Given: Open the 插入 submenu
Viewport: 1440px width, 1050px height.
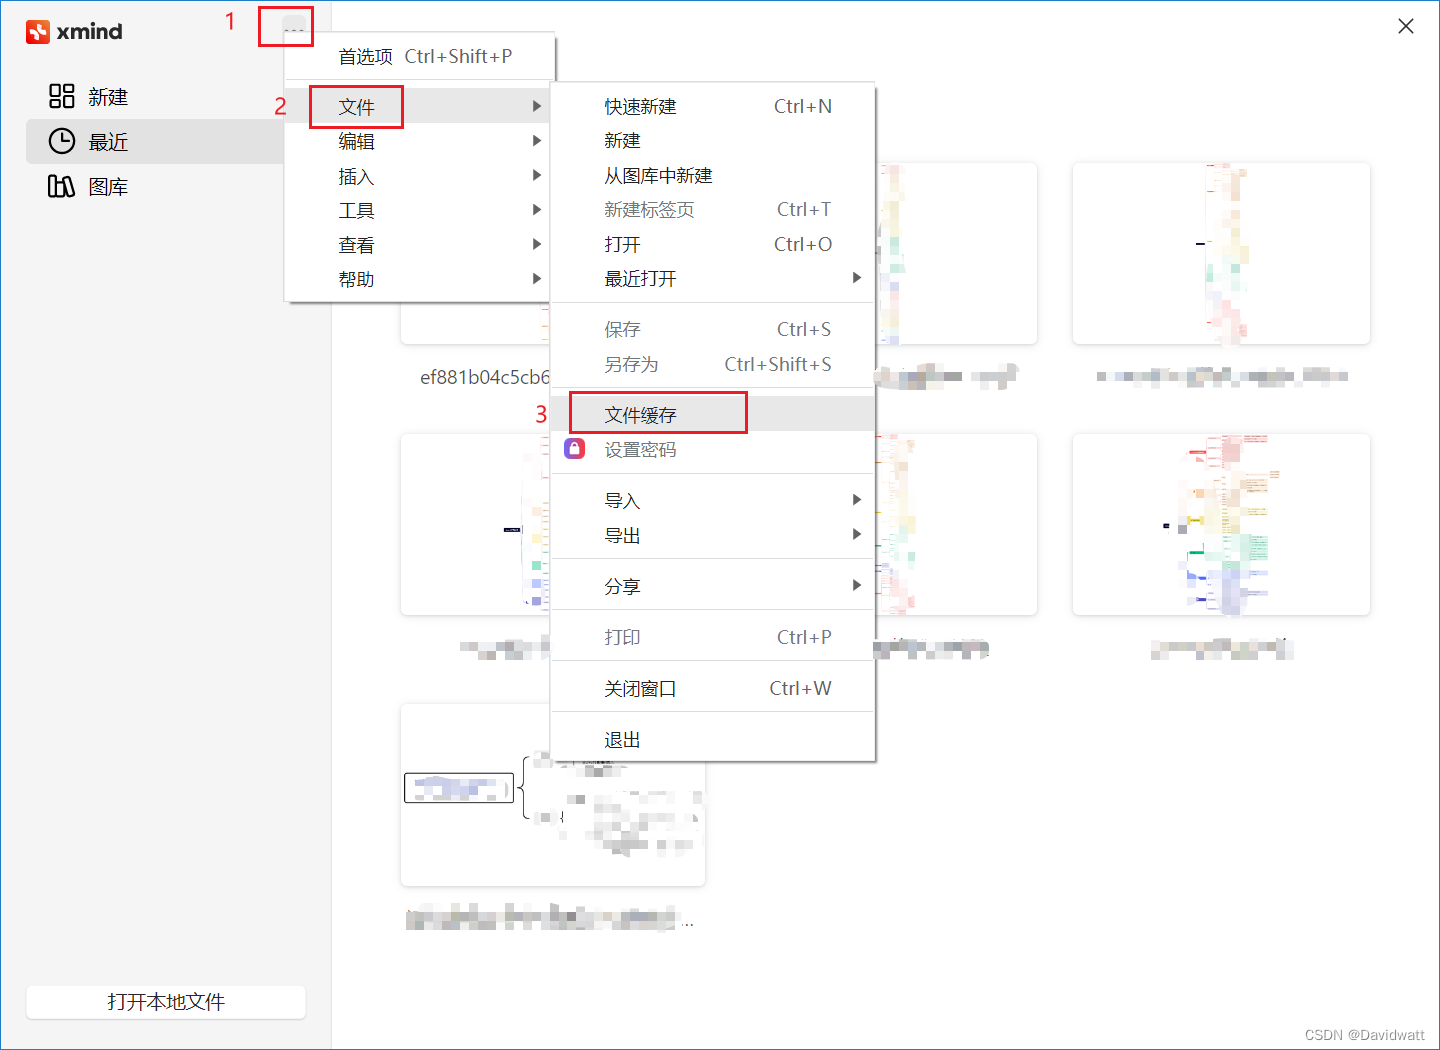Looking at the screenshot, I should (418, 176).
